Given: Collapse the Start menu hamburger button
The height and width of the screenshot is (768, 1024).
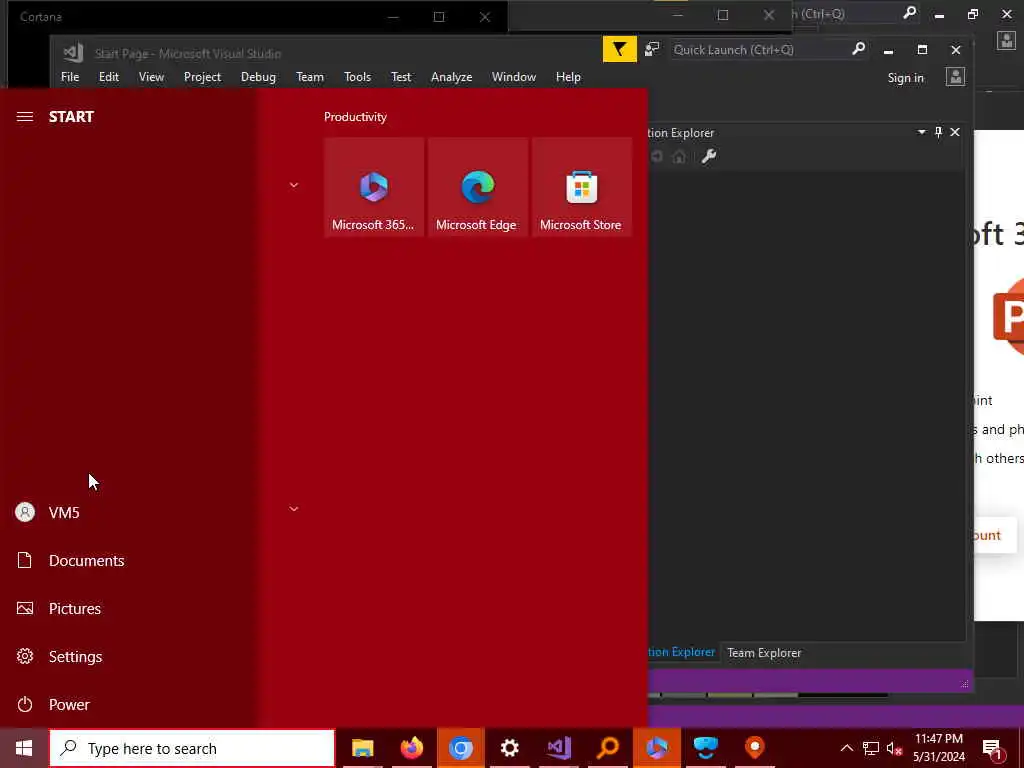Looking at the screenshot, I should [25, 116].
